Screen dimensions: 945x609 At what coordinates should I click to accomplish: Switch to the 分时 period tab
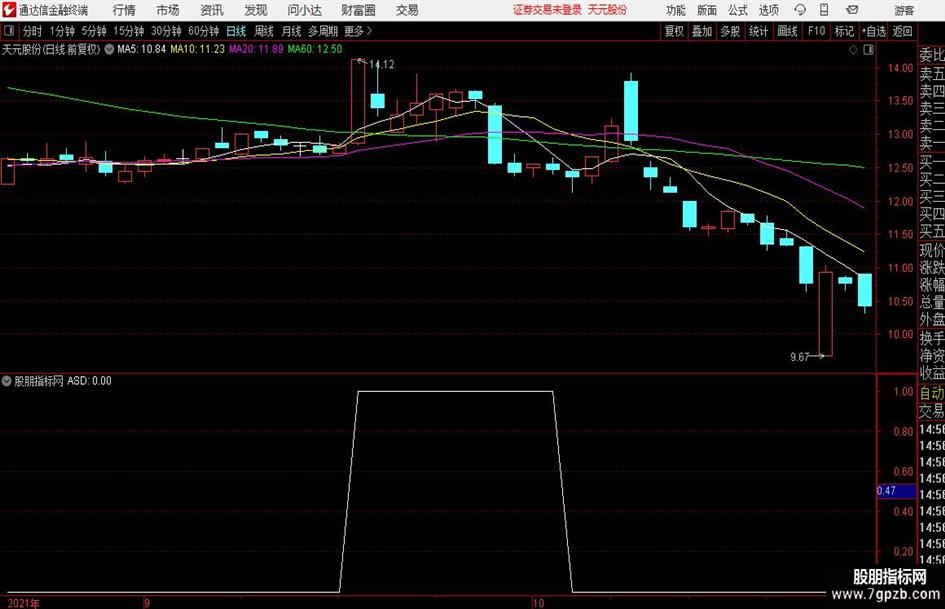click(33, 31)
